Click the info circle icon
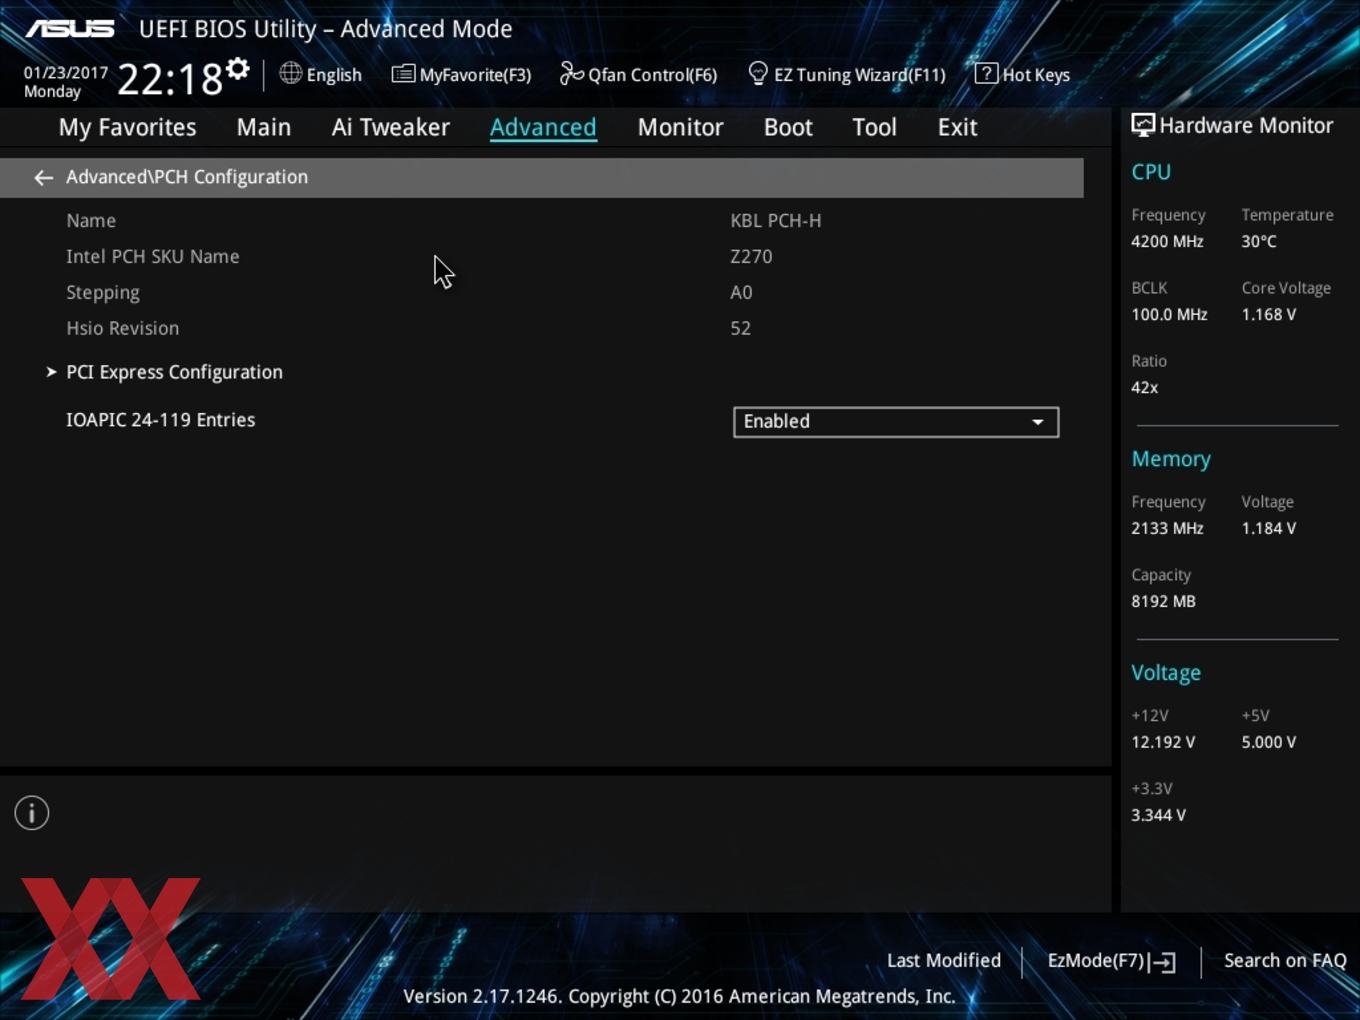 (x=32, y=813)
